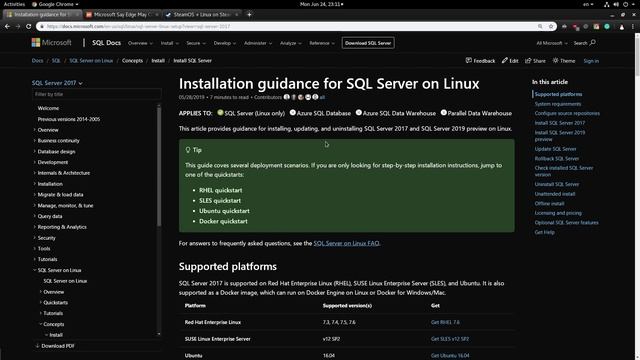This screenshot has height=360, width=640.
Task: Open the Get SLES v12 SP2 link
Action: (449, 339)
